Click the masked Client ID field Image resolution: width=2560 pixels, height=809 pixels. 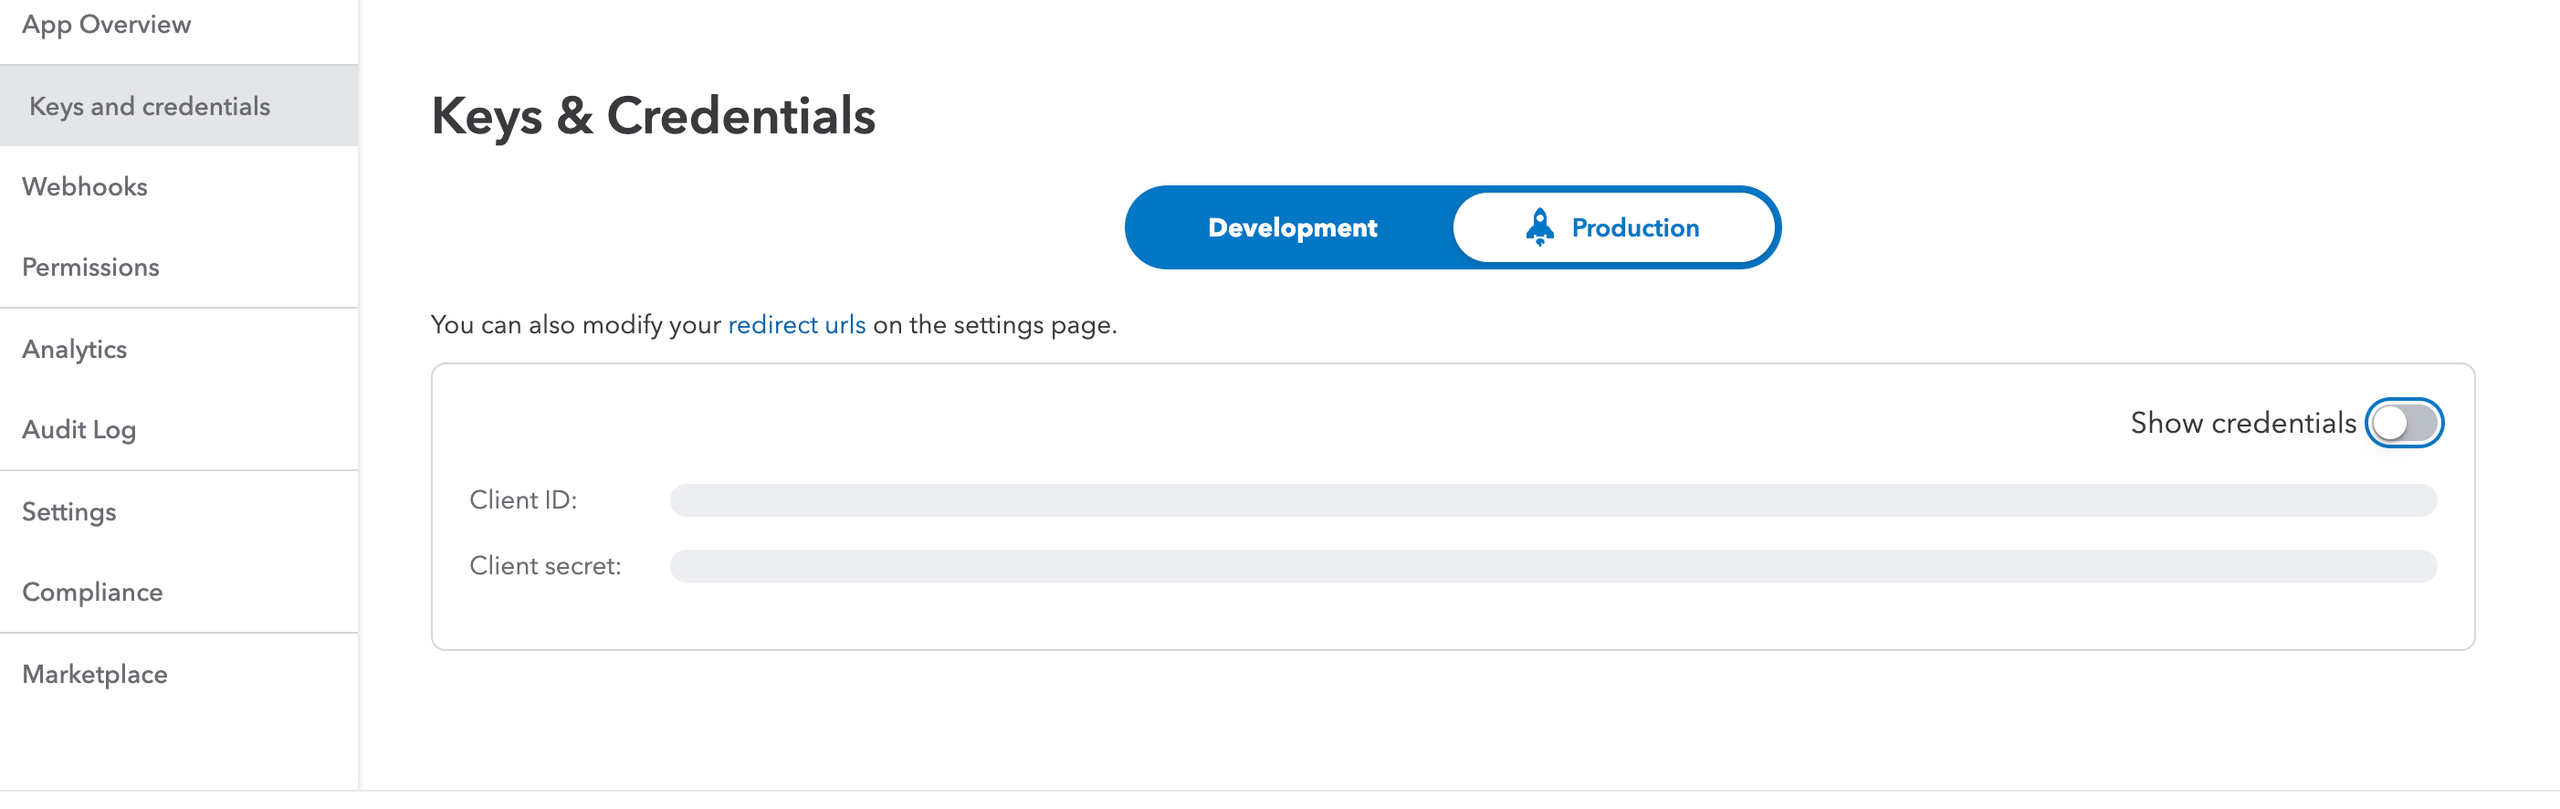(1553, 500)
